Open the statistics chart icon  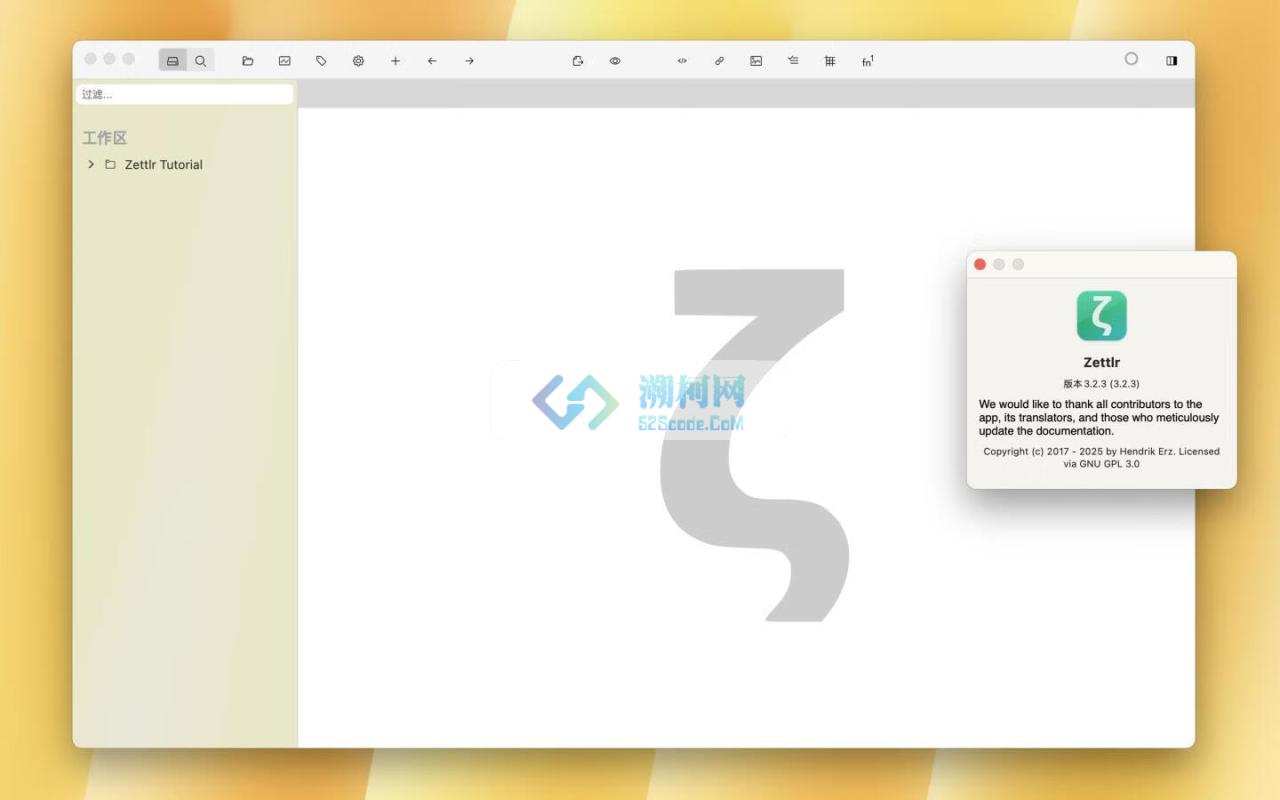pos(285,61)
